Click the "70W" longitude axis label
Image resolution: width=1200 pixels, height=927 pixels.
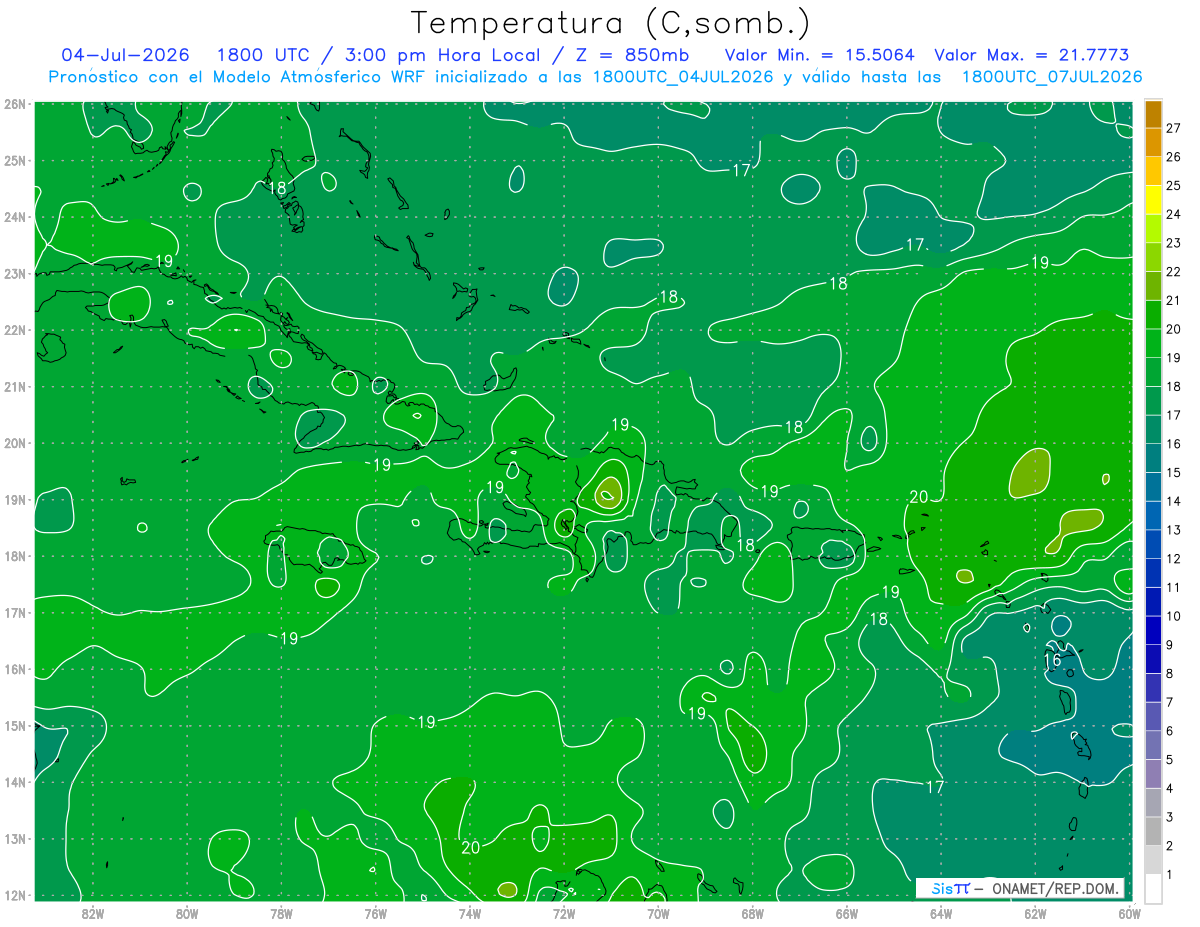tap(658, 913)
